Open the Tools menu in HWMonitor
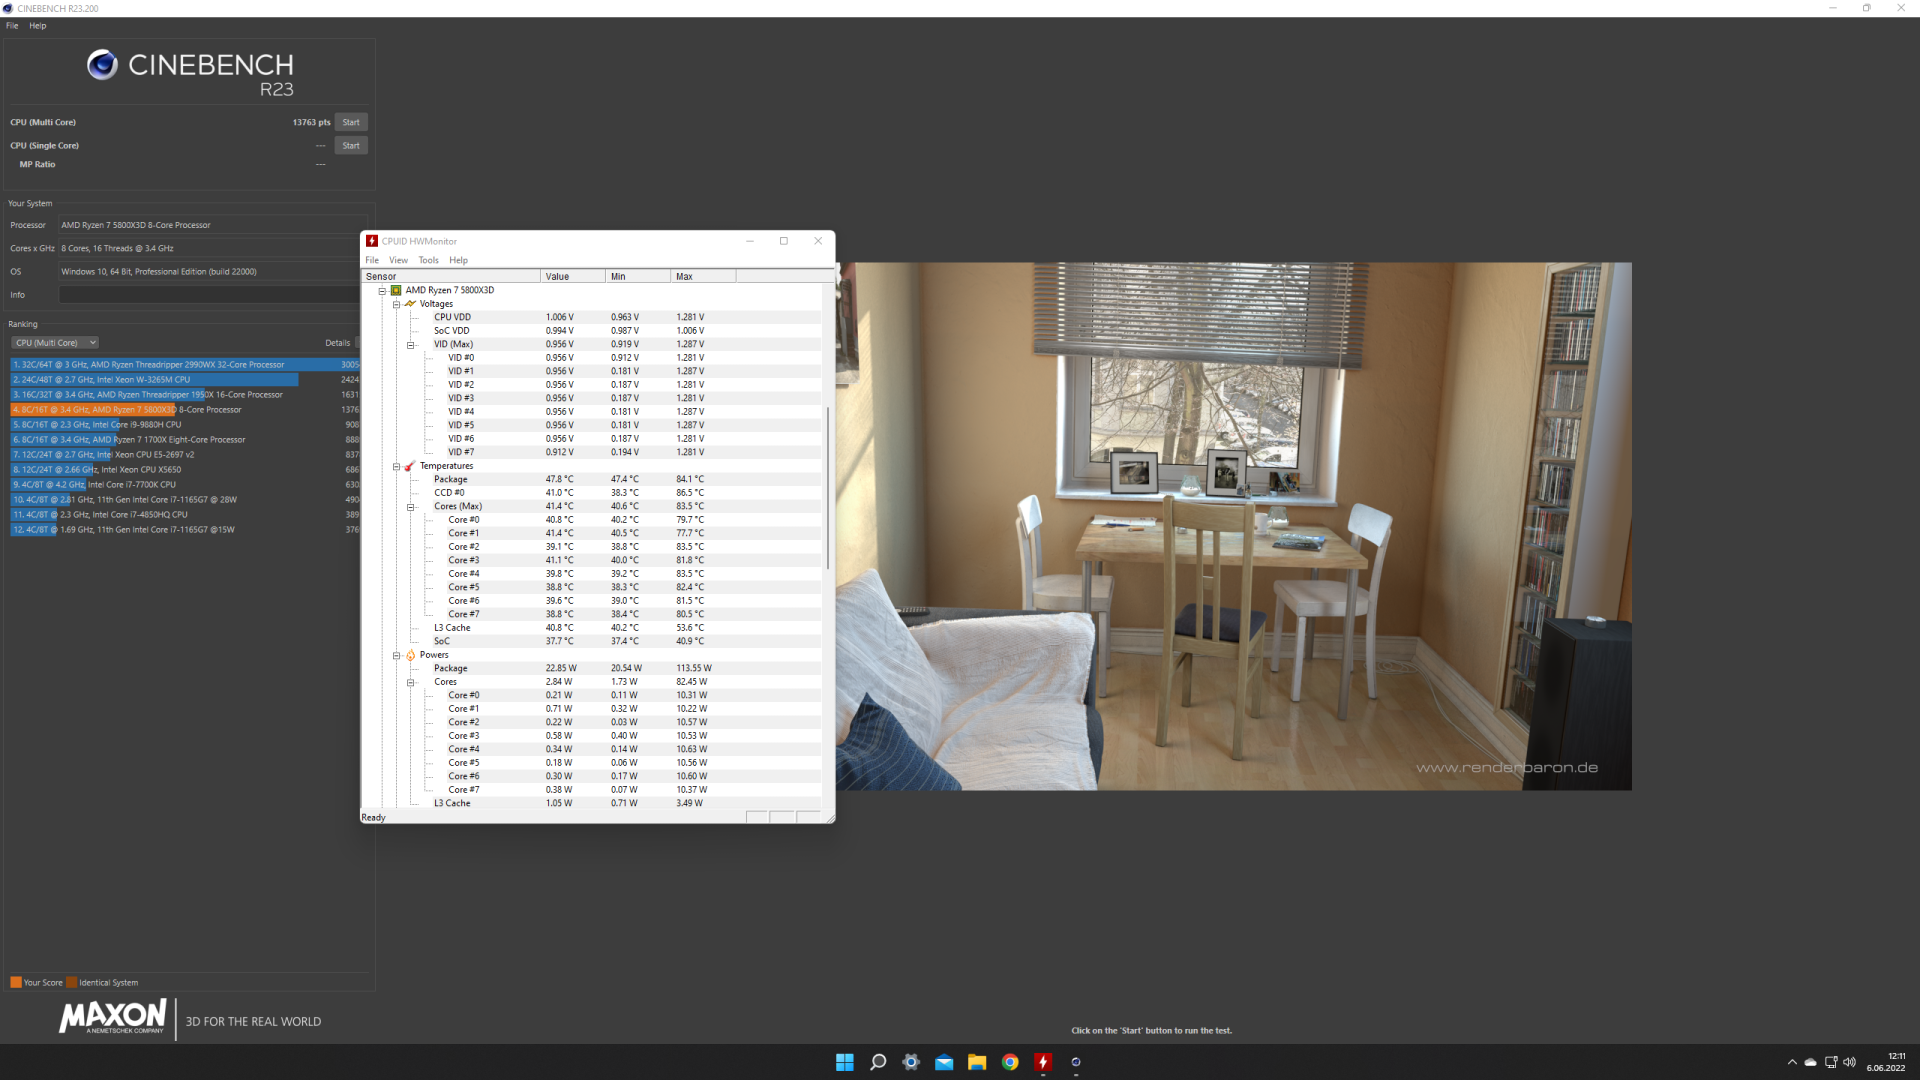The width and height of the screenshot is (1920, 1080). pos(428,260)
